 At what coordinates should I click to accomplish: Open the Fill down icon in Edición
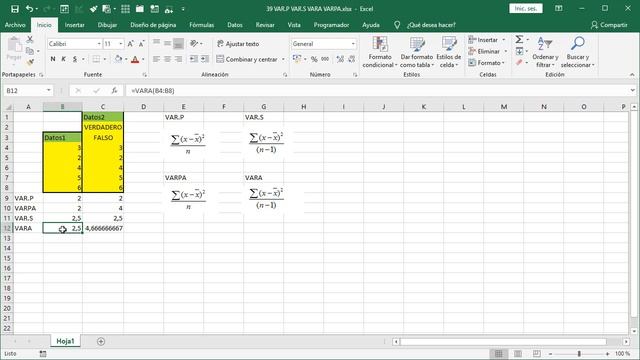tap(519, 51)
